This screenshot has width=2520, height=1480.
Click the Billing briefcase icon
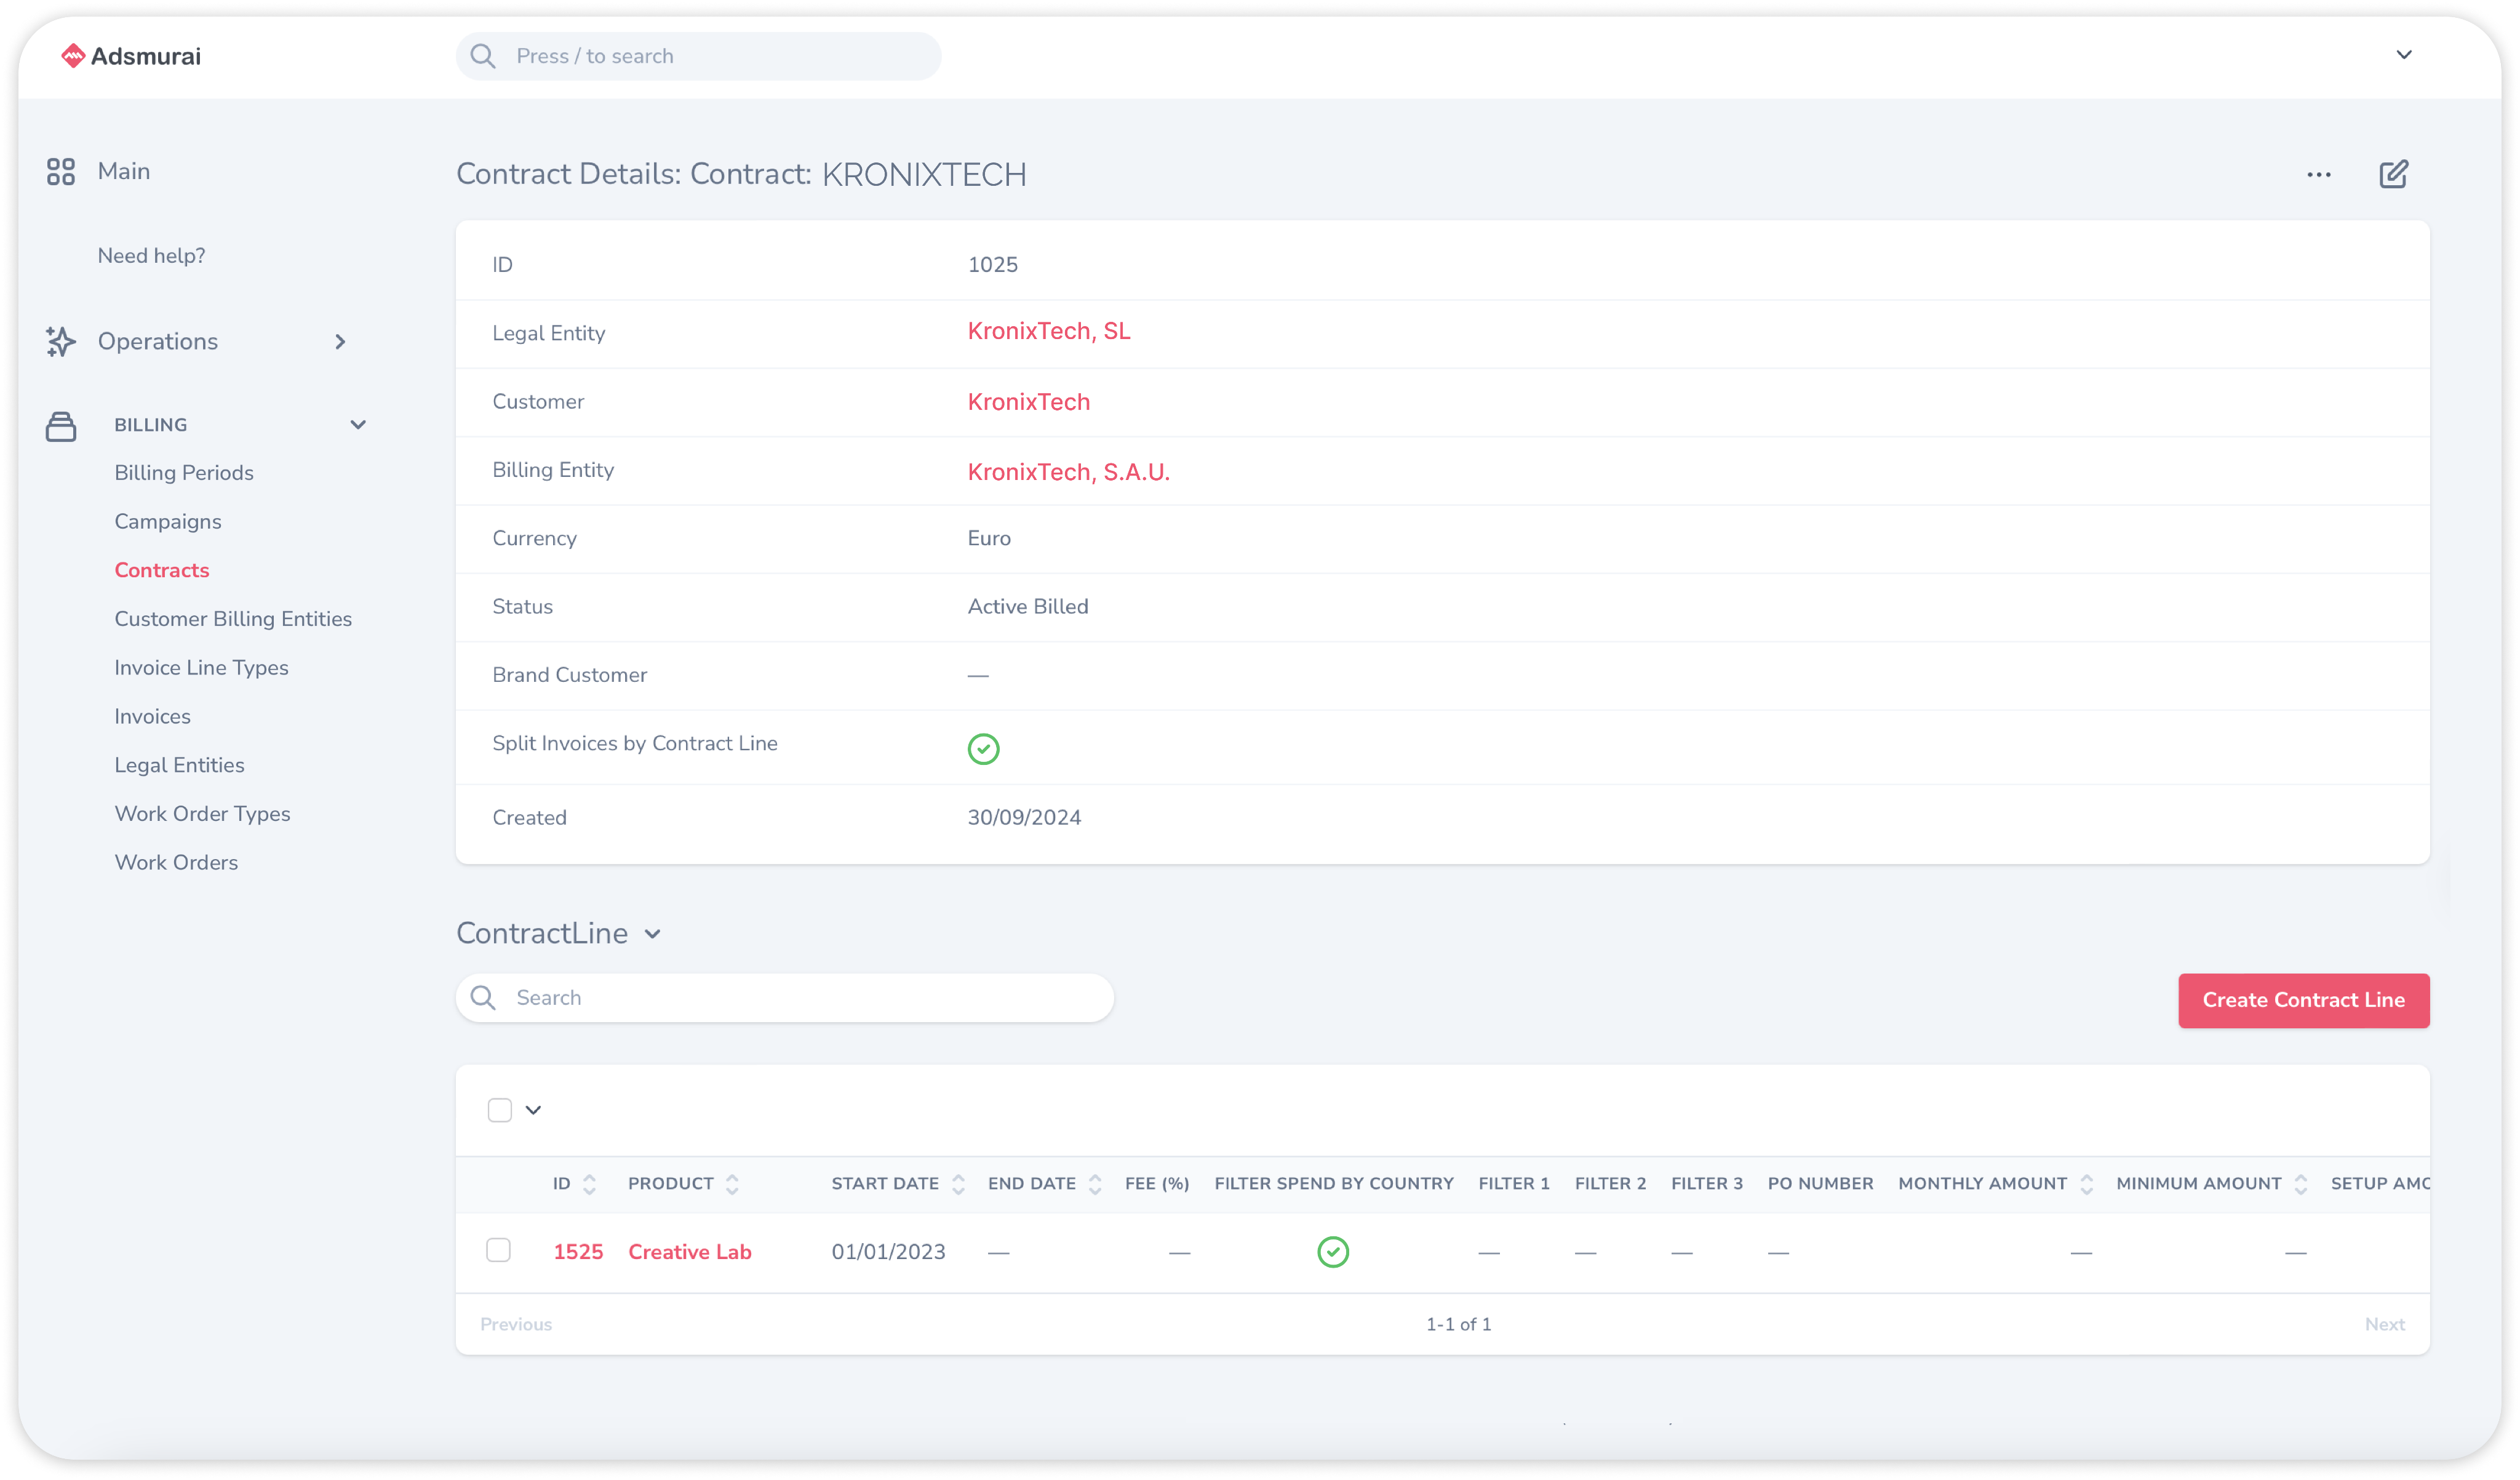pos(62,425)
